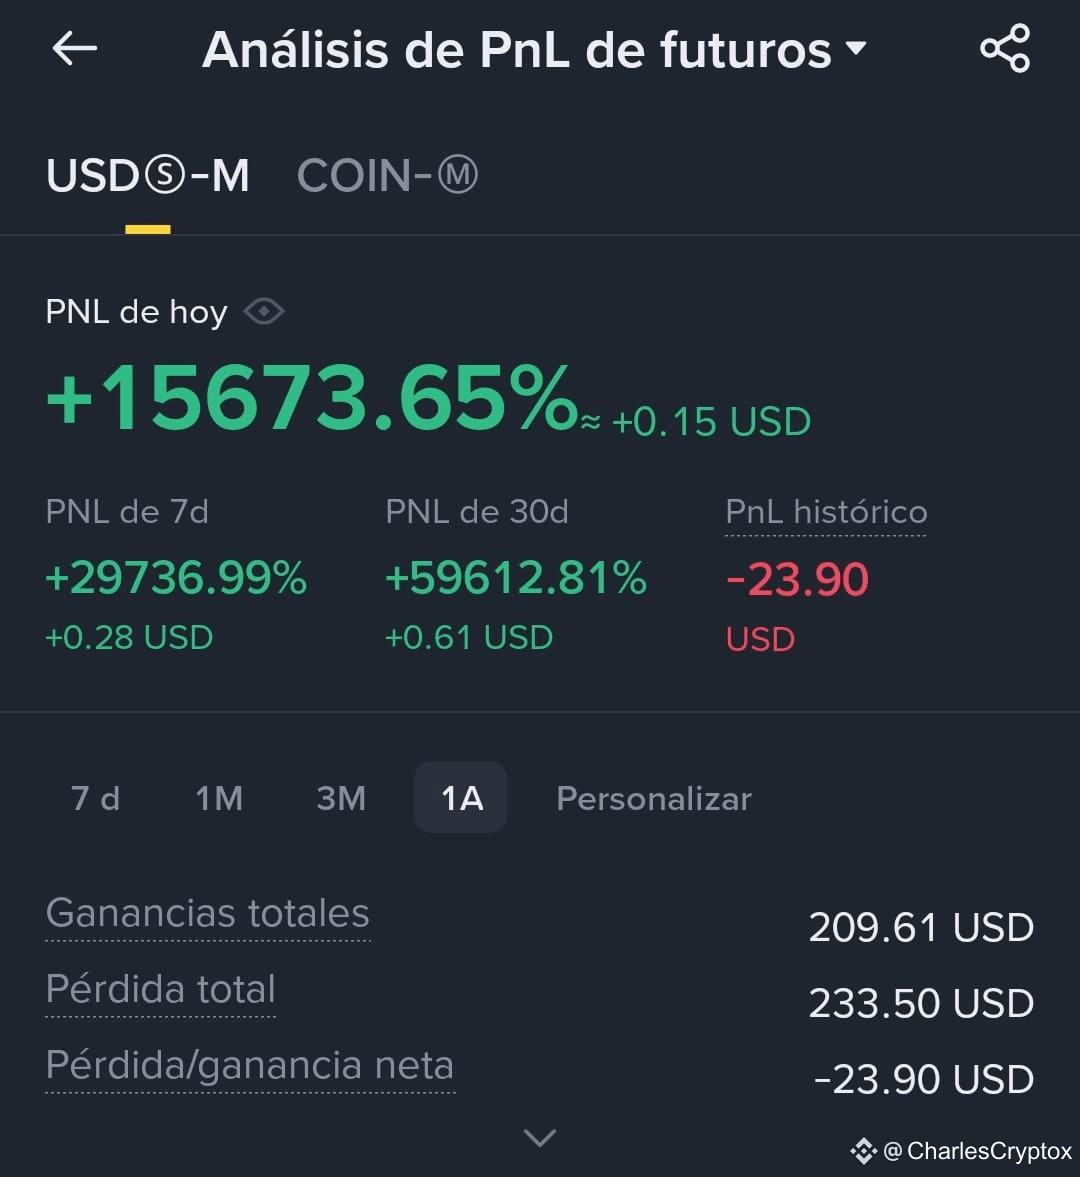Viewport: 1080px width, 1177px height.
Task: Tap the Pérdida total info label
Action: tap(161, 989)
